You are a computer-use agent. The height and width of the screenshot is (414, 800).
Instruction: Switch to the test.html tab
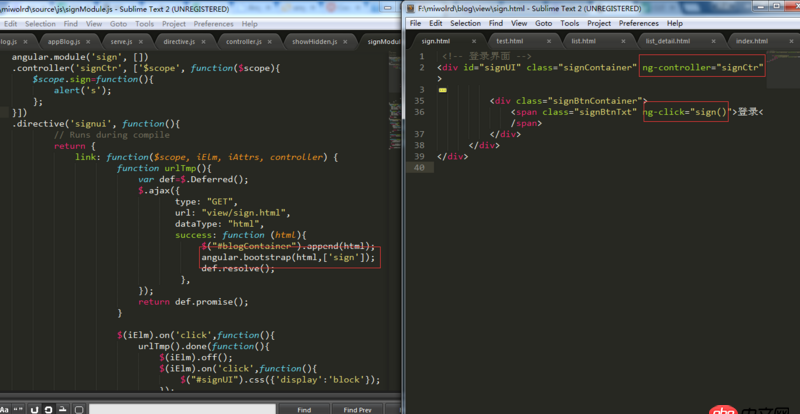[509, 41]
